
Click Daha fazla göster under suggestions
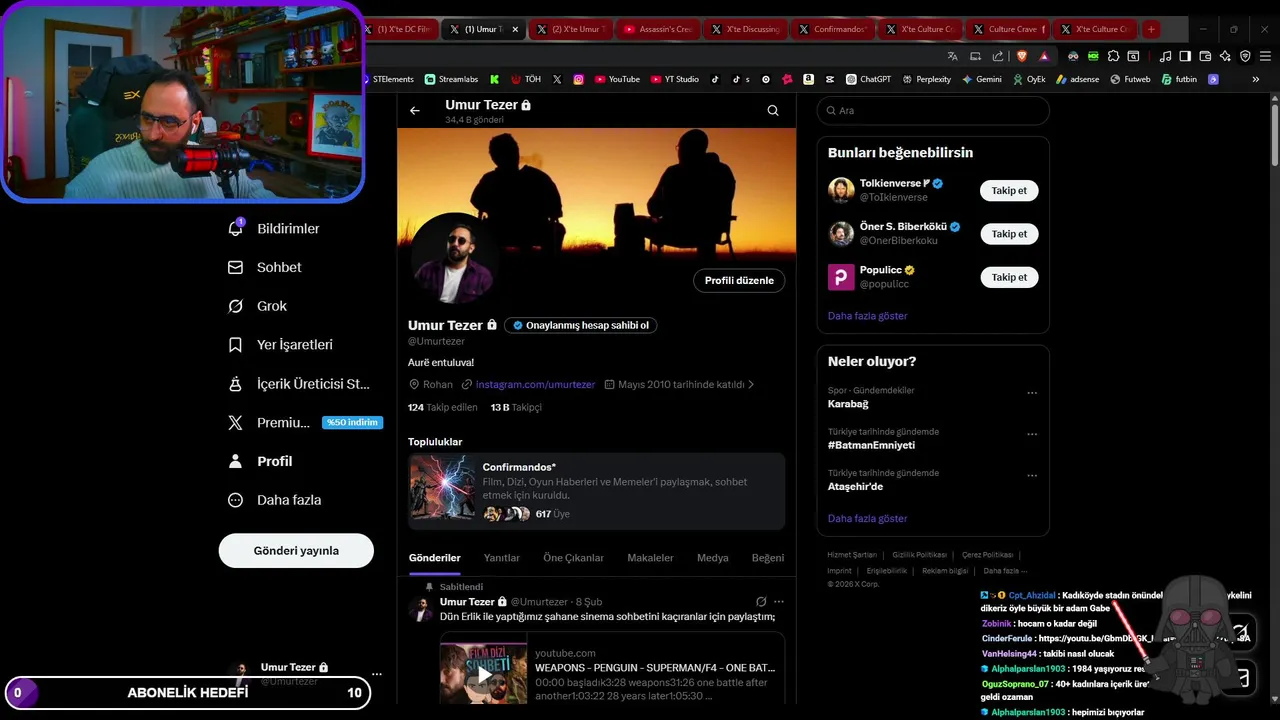[x=868, y=316]
